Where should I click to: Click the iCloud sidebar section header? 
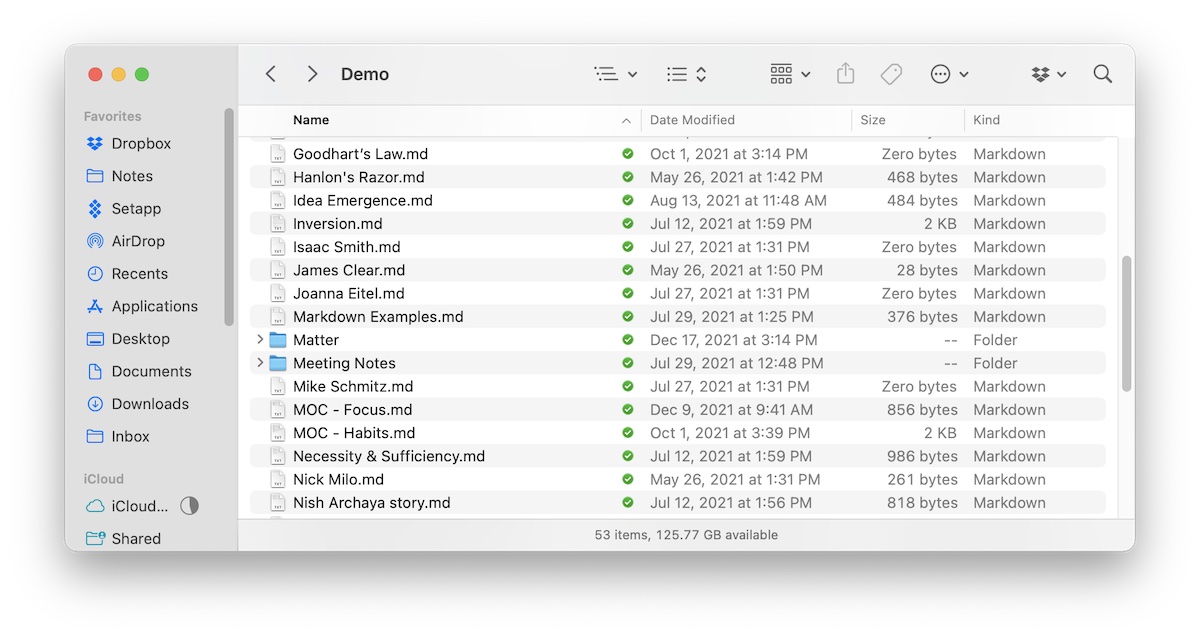104,479
